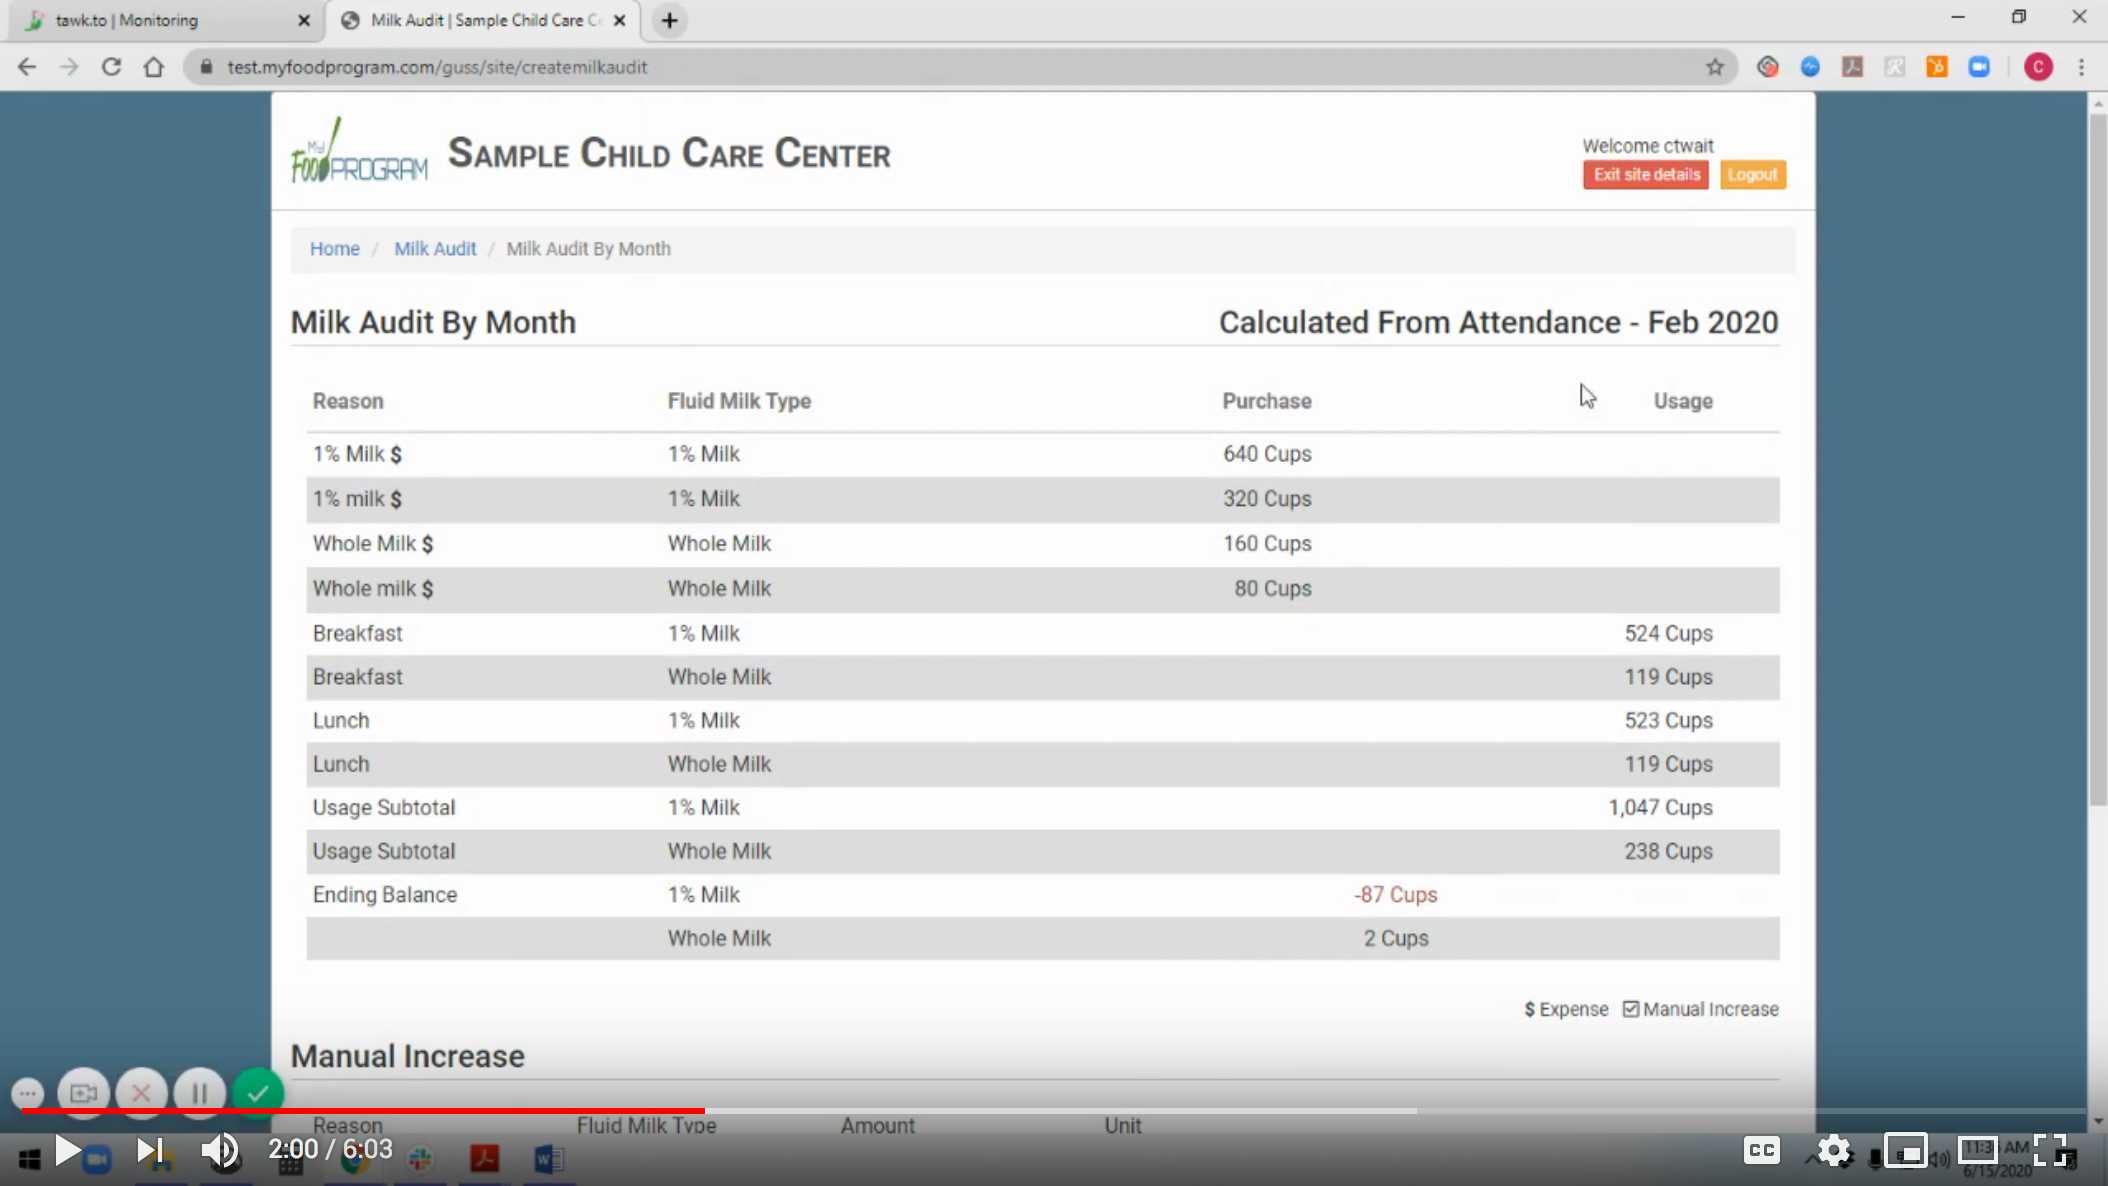Open the video settings gear
The height and width of the screenshot is (1186, 2108).
pos(1834,1151)
